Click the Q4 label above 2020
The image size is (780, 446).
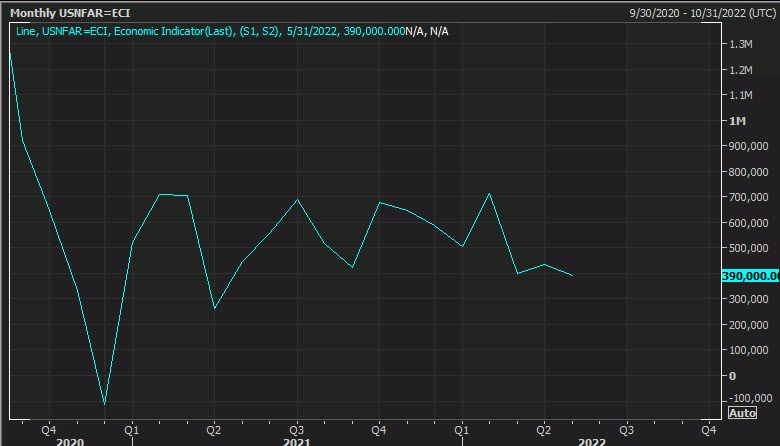(x=49, y=430)
